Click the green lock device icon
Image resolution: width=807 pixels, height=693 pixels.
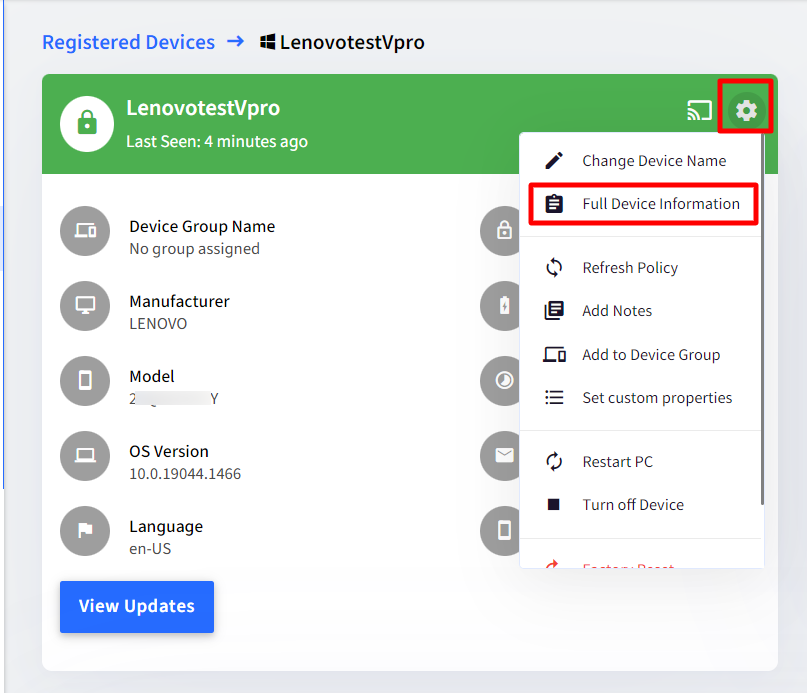click(87, 124)
